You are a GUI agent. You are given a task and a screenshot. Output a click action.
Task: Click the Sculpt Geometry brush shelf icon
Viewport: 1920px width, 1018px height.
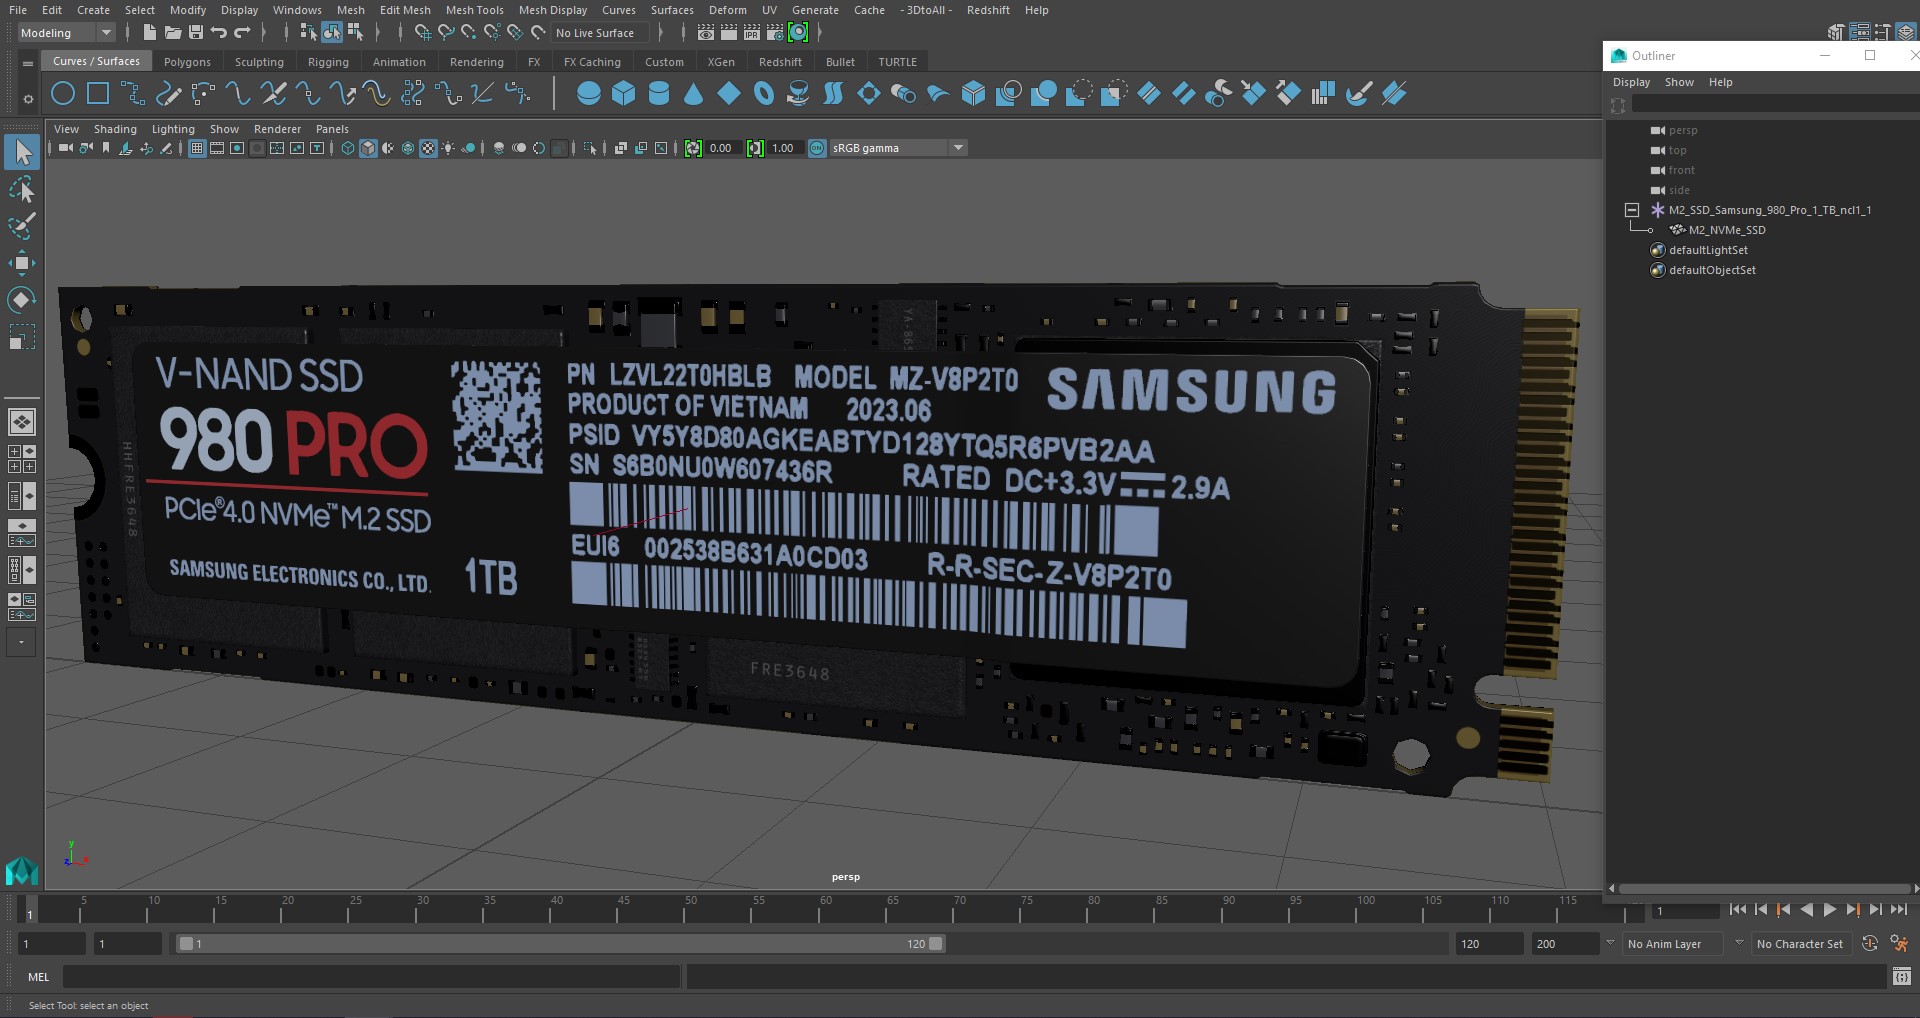tap(1358, 94)
